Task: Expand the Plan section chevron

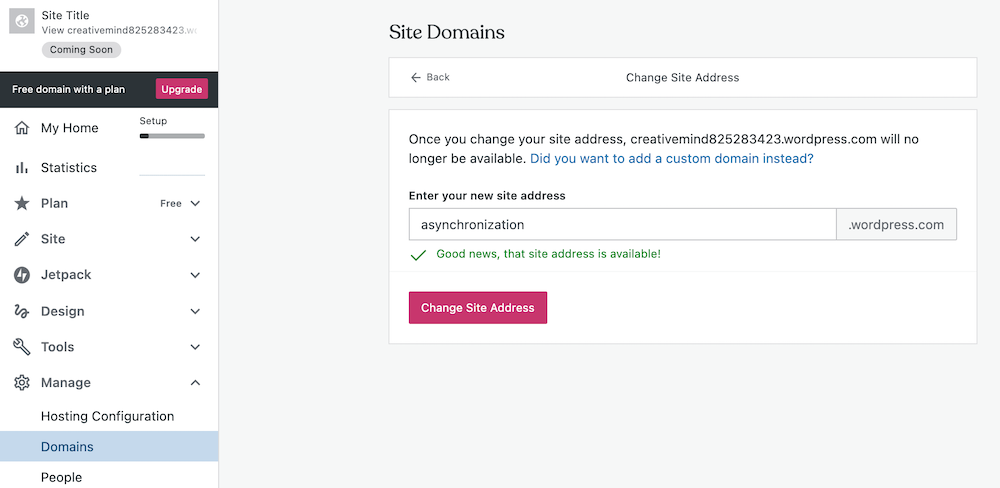Action: (x=195, y=203)
